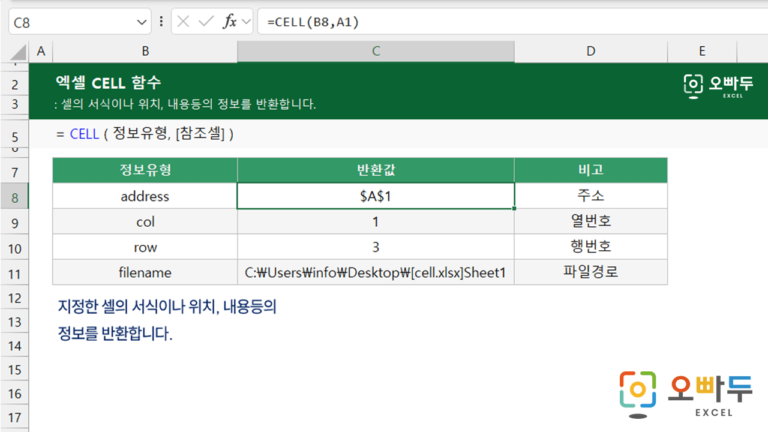Select row 3 header

15,104
